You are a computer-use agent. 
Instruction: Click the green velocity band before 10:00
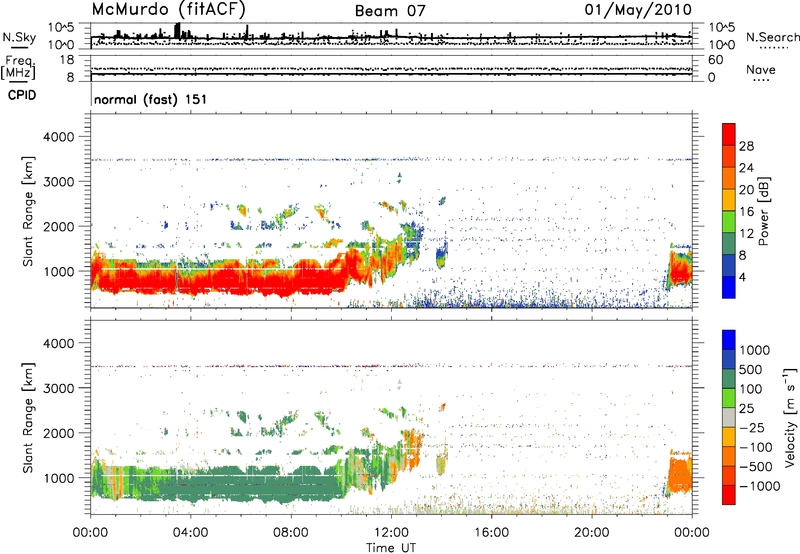[219, 485]
